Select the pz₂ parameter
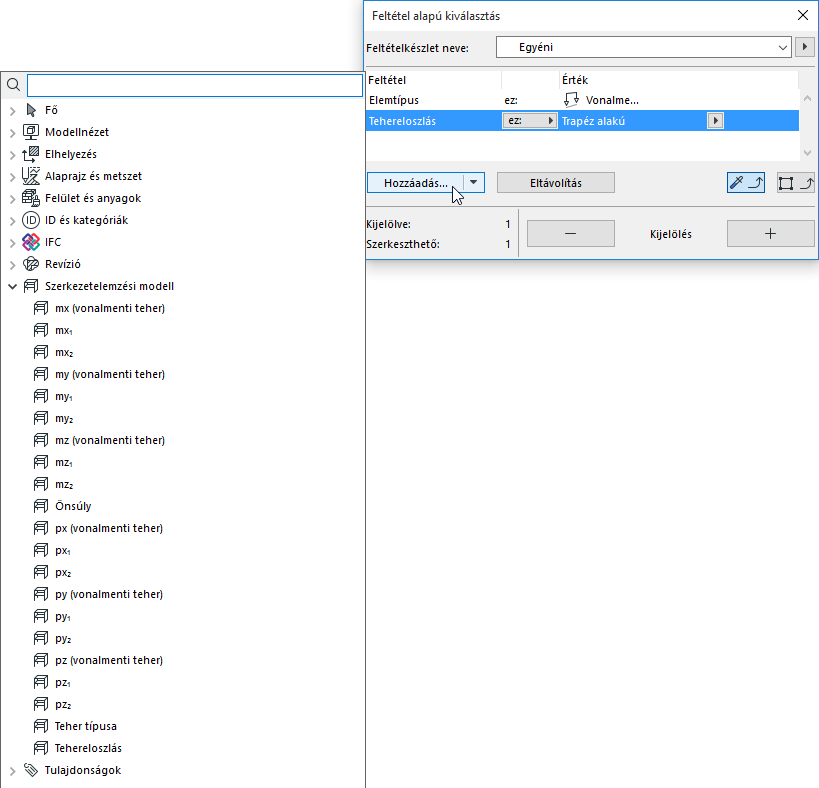 [x=63, y=704]
